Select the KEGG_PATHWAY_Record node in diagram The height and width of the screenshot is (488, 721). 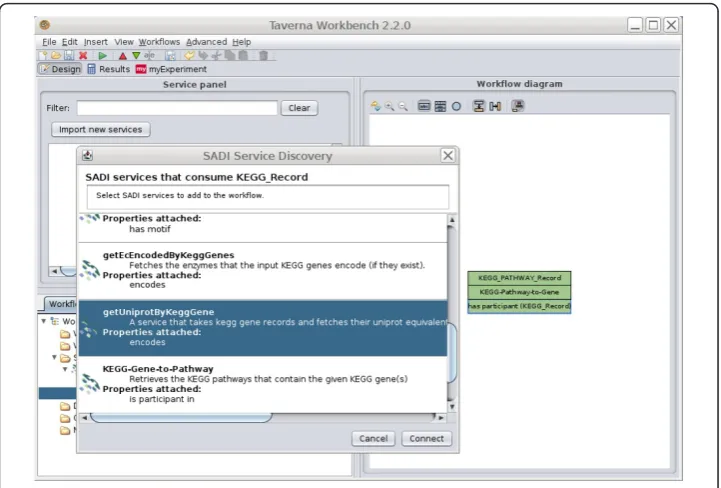pyautogui.click(x=519, y=278)
